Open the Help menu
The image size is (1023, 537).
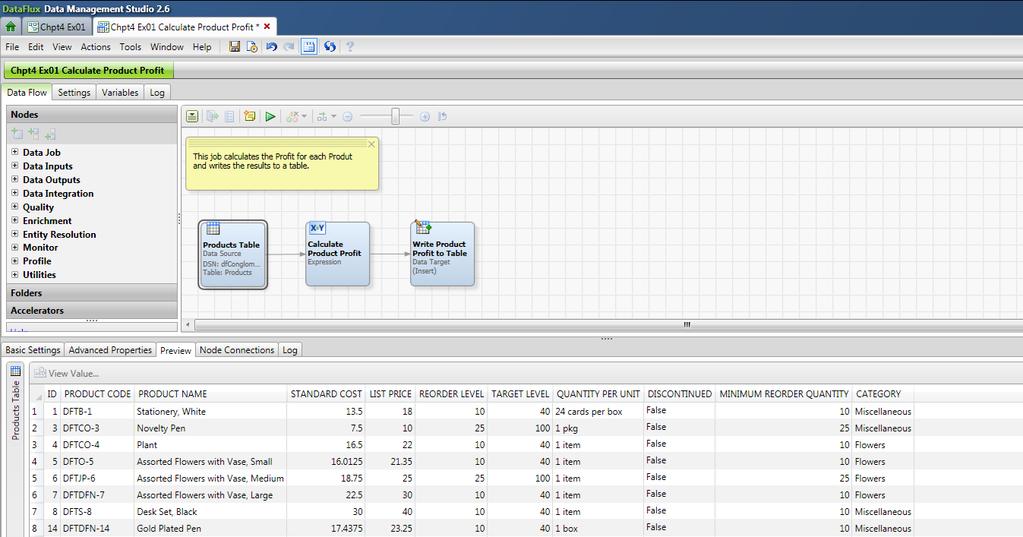click(x=202, y=47)
